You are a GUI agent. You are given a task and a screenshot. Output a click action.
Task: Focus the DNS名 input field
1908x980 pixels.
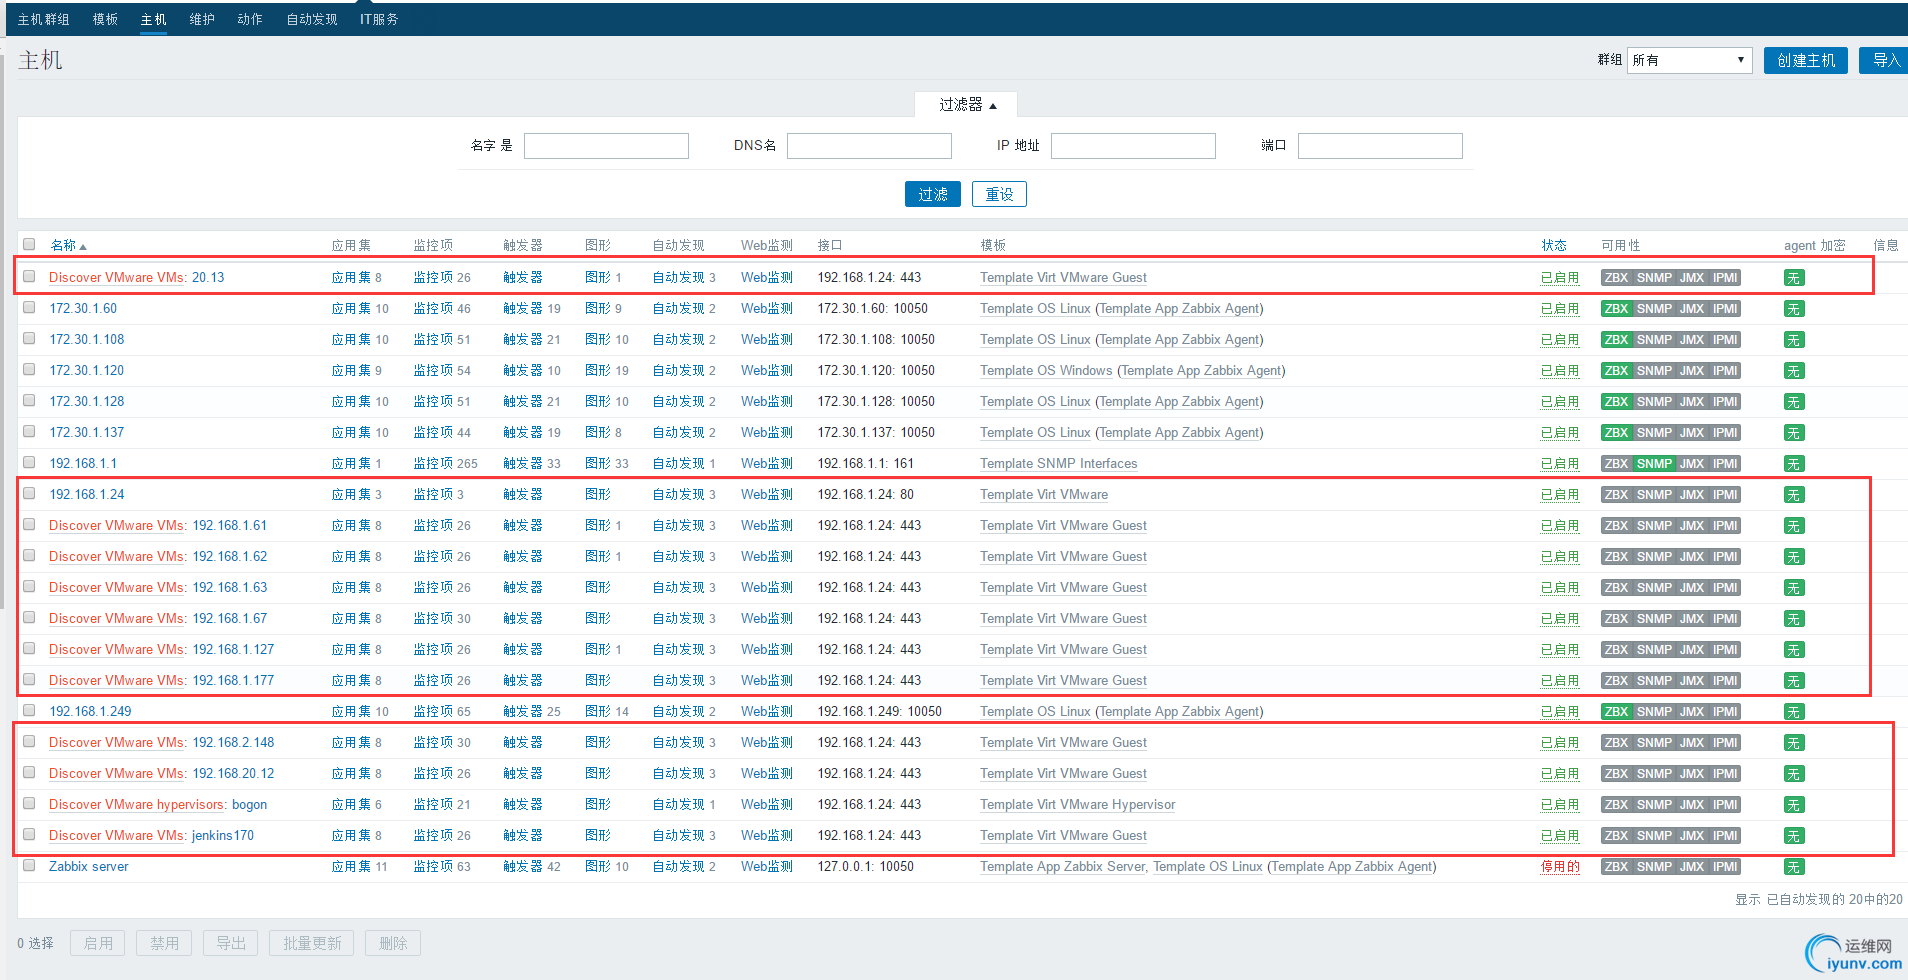click(869, 146)
